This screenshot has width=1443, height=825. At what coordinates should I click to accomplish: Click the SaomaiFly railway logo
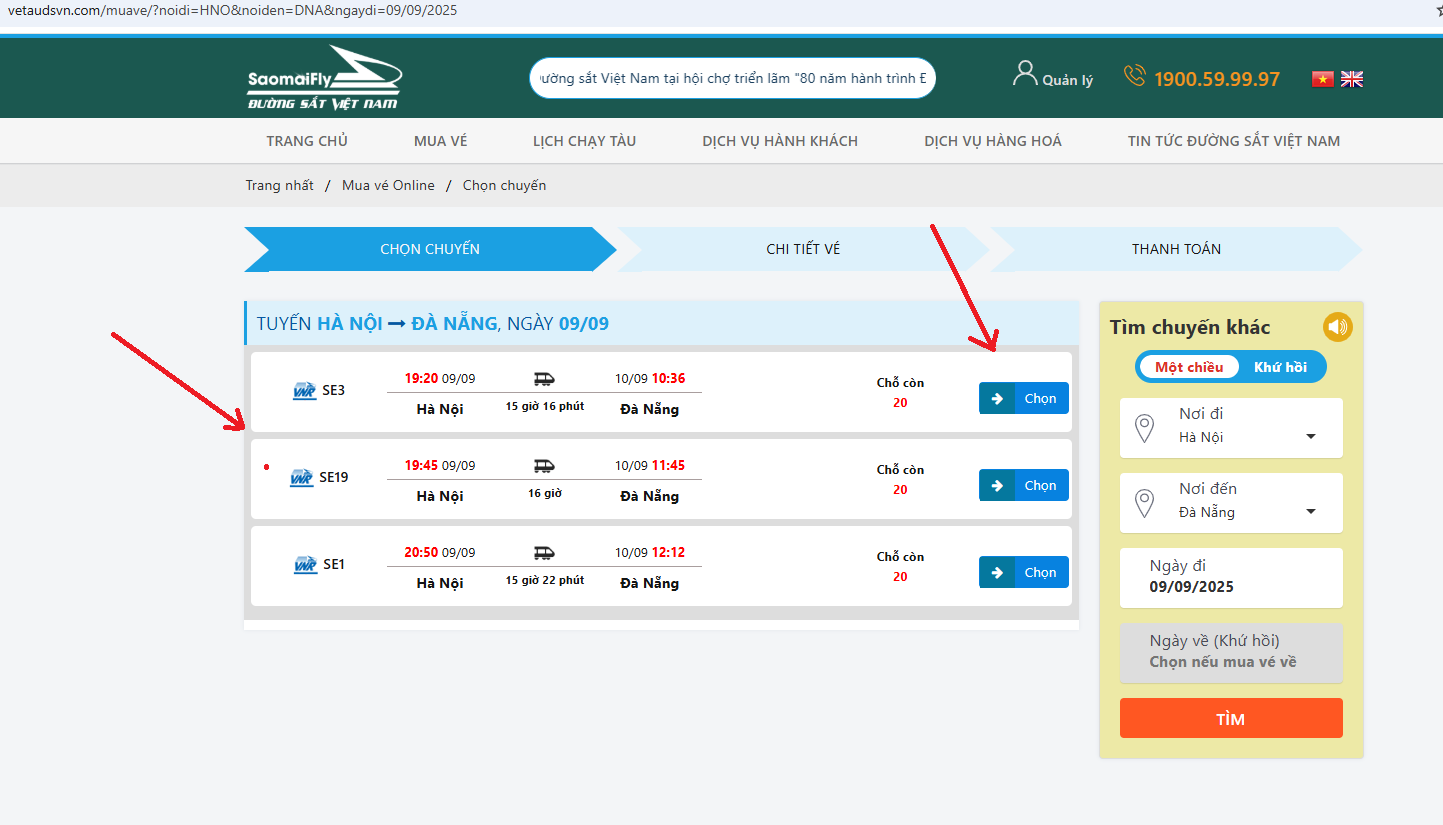pos(323,78)
